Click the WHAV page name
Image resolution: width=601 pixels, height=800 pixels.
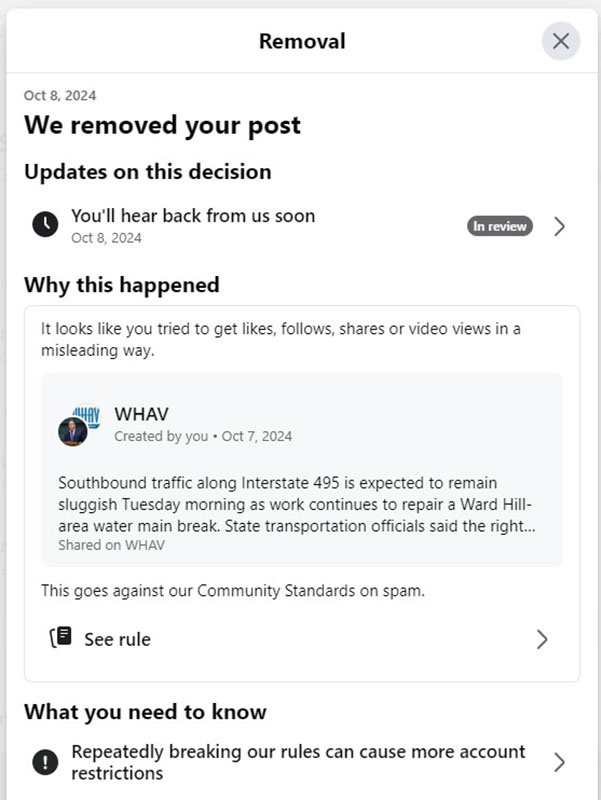(x=142, y=414)
